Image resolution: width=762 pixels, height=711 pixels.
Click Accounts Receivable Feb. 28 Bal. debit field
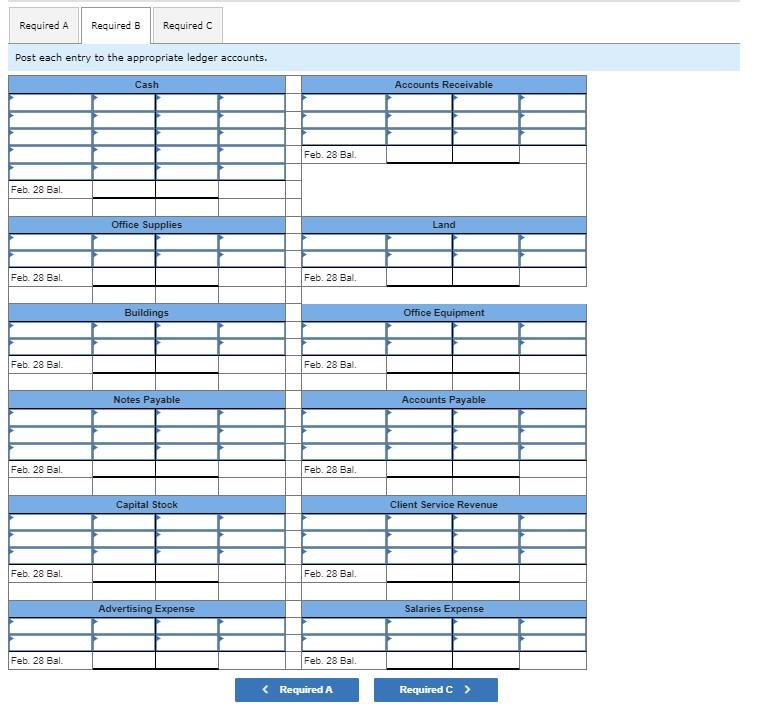419,154
